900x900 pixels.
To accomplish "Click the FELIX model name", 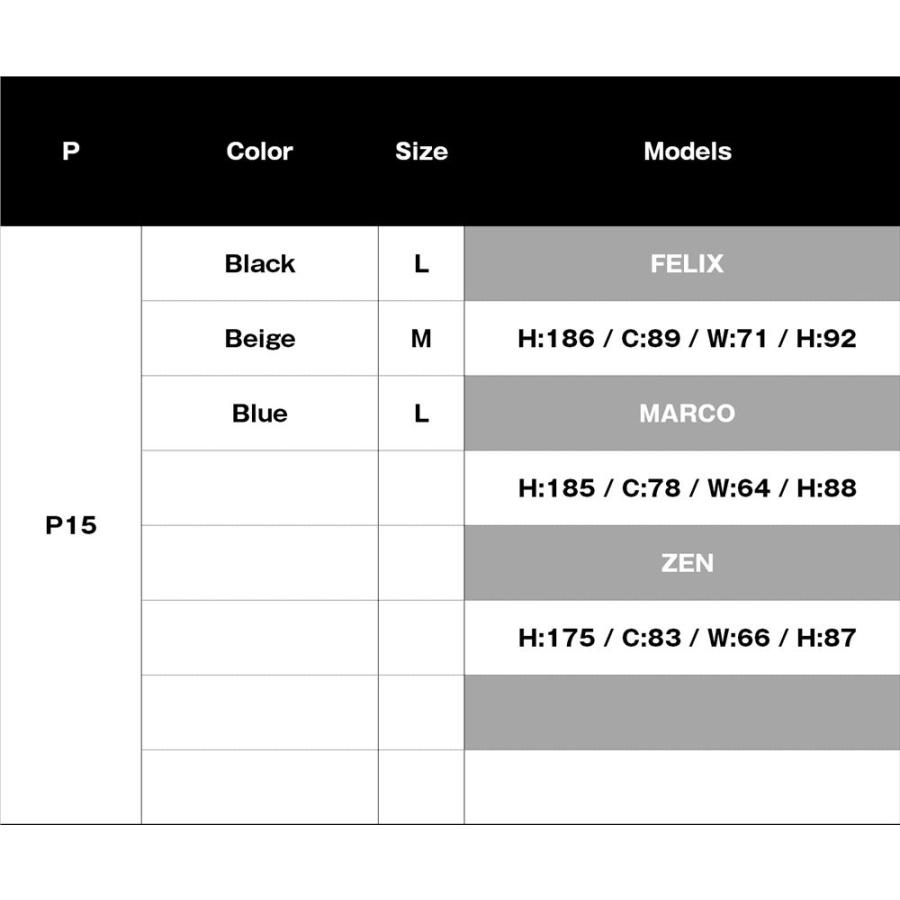I will coord(687,264).
